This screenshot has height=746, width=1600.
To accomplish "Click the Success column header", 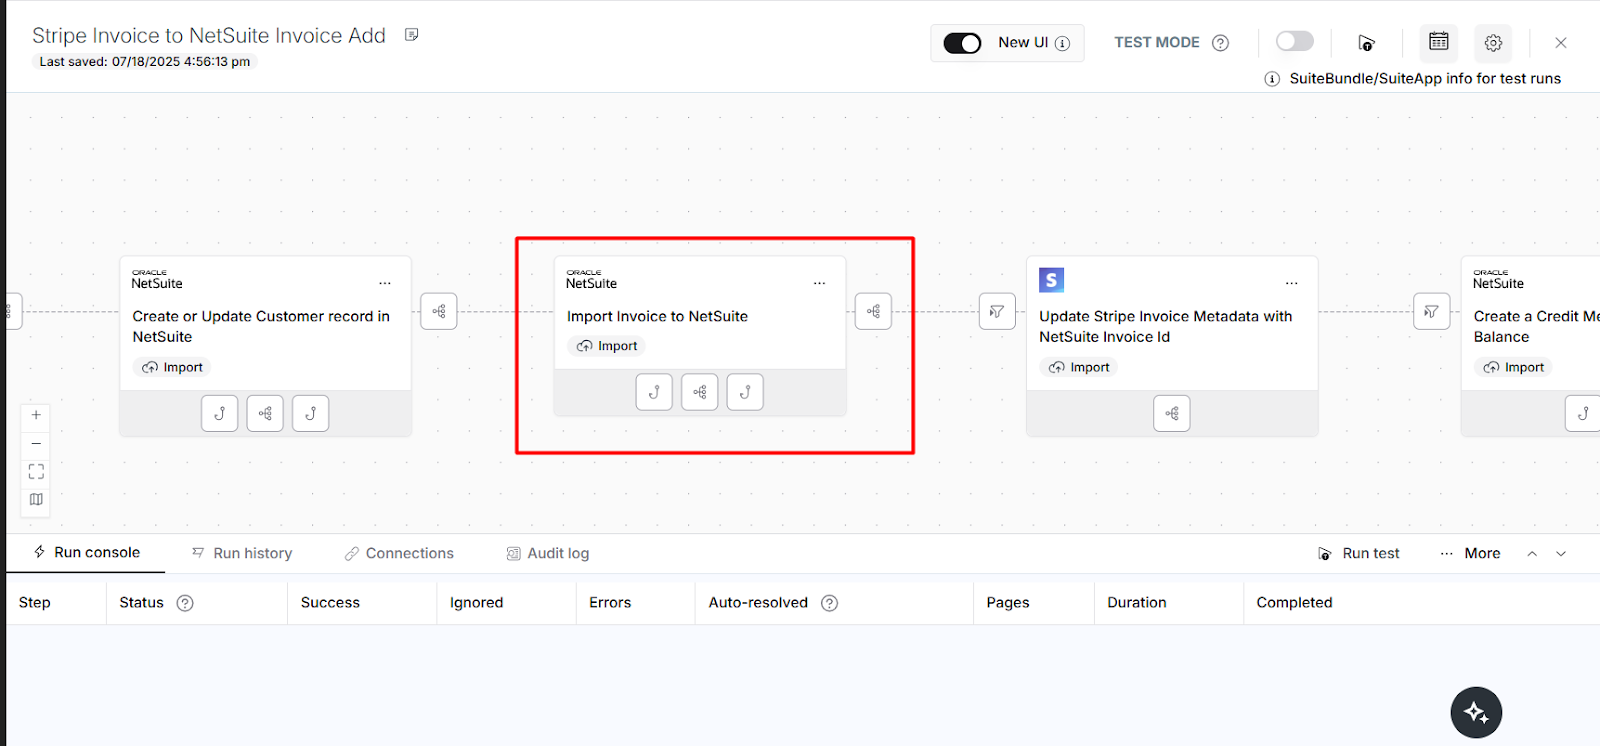I will [x=330, y=602].
